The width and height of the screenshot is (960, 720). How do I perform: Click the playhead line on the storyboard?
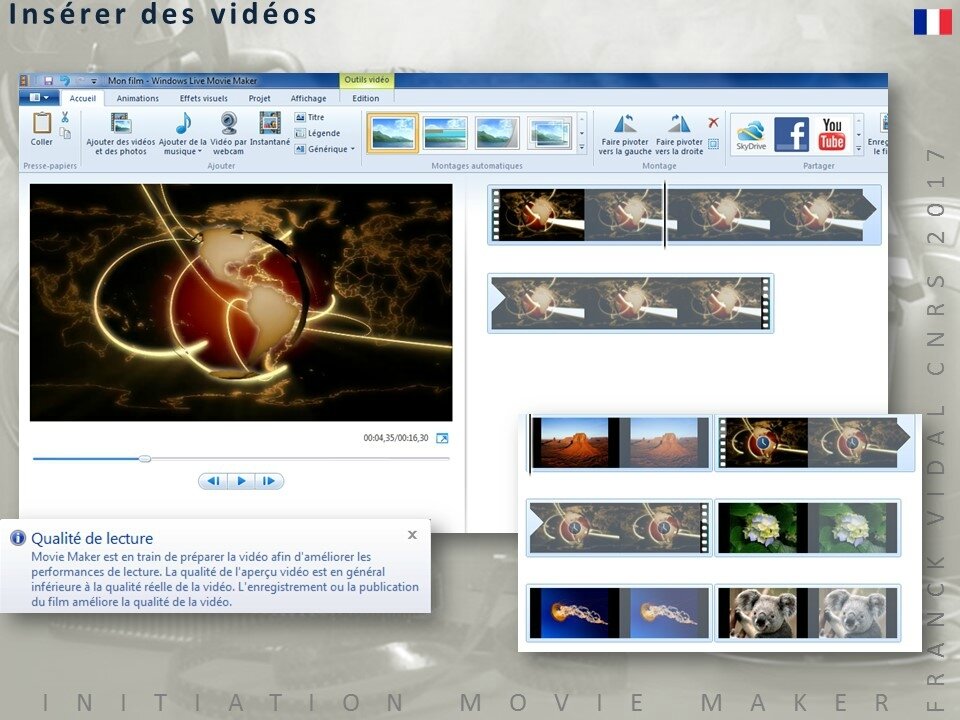tap(664, 214)
